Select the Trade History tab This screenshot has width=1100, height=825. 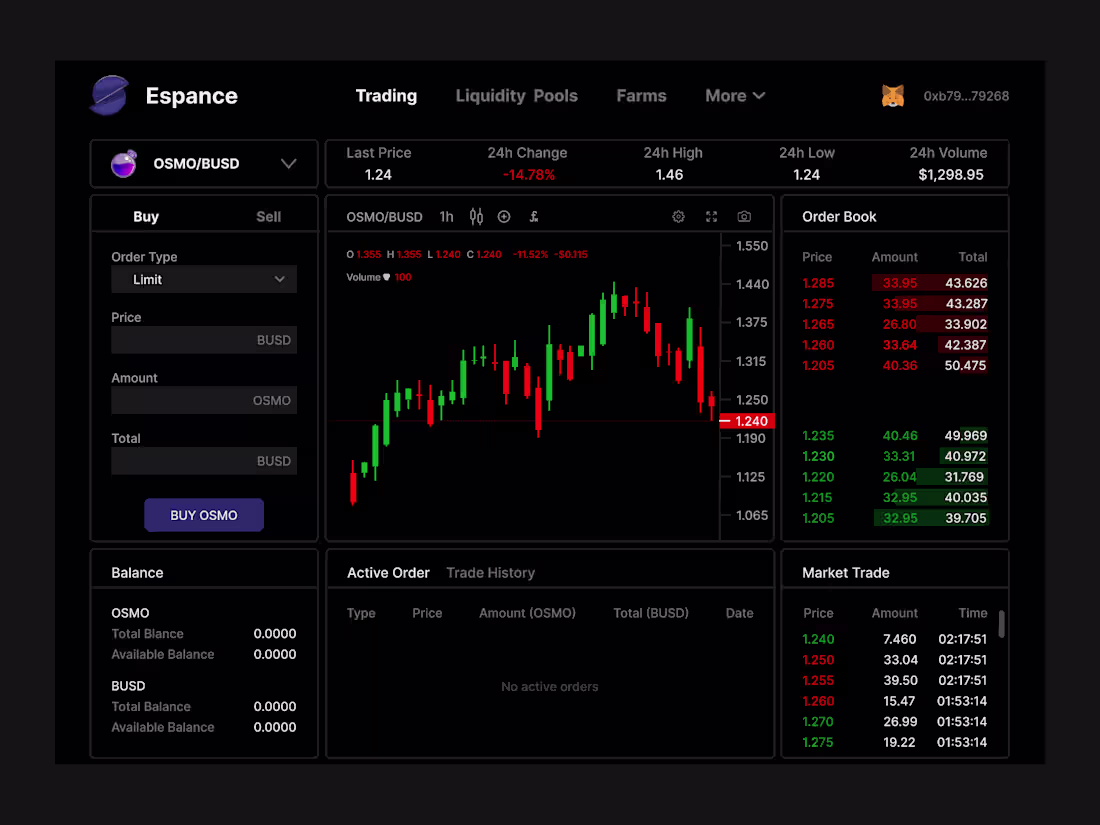click(490, 573)
